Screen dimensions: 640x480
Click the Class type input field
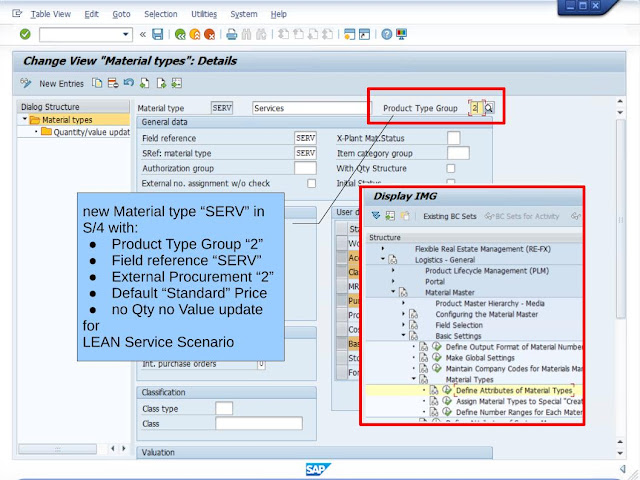pos(224,408)
